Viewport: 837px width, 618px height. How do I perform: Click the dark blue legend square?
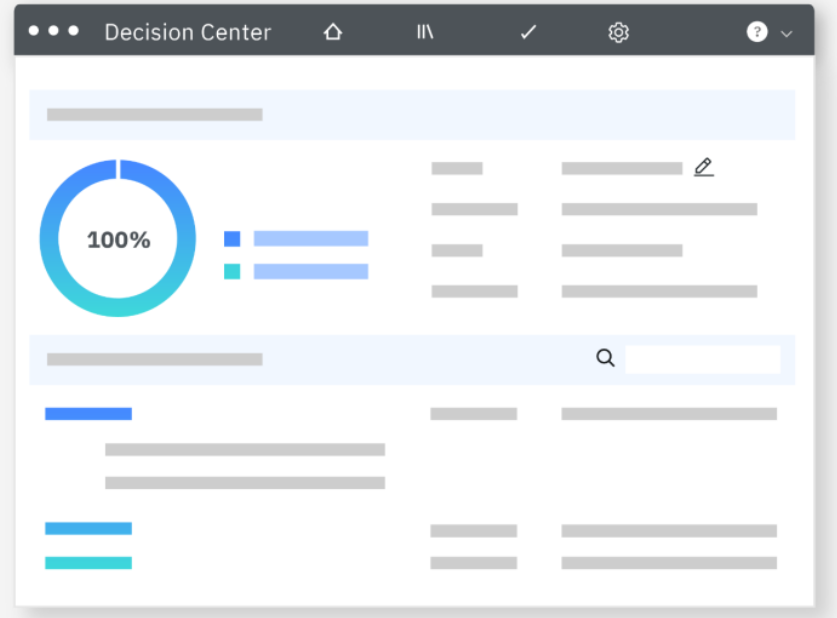point(232,239)
